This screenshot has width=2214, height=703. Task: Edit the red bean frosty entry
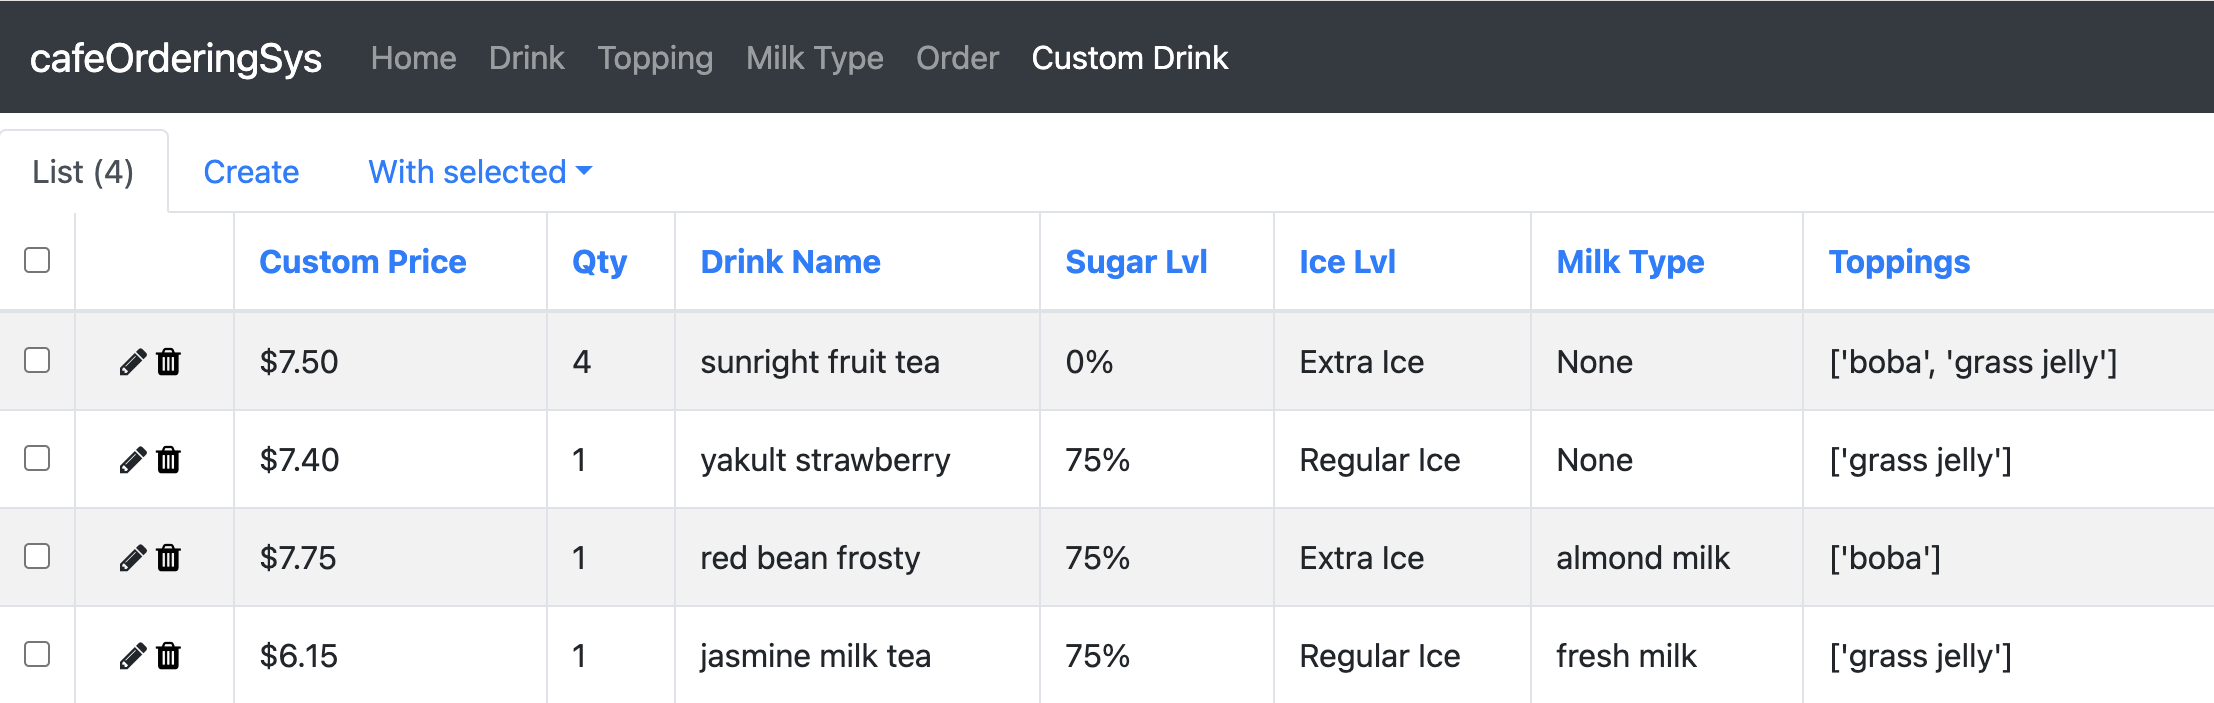[132, 558]
